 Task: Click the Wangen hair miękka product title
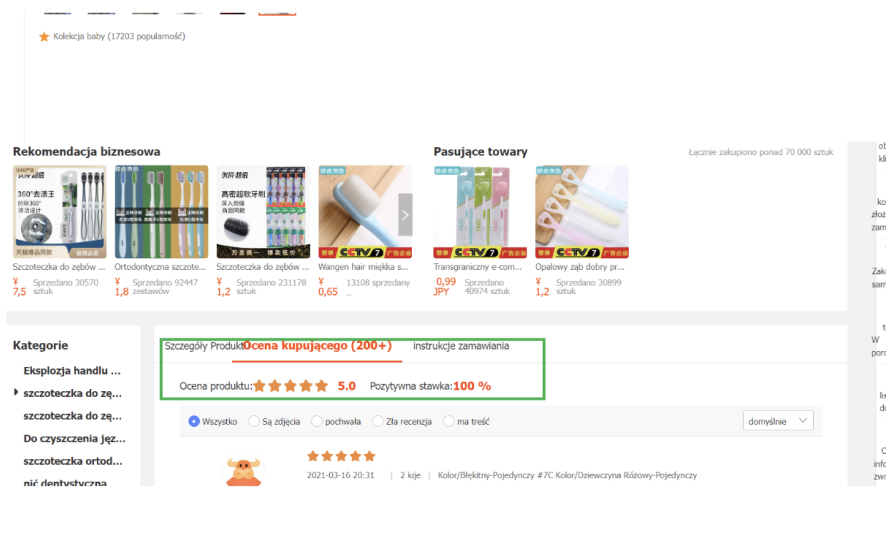(363, 267)
